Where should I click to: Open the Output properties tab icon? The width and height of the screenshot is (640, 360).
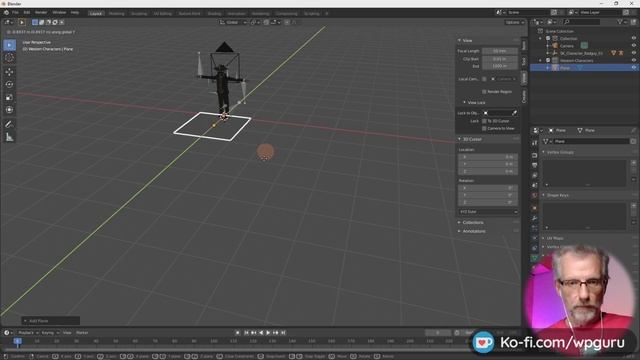tap(535, 165)
